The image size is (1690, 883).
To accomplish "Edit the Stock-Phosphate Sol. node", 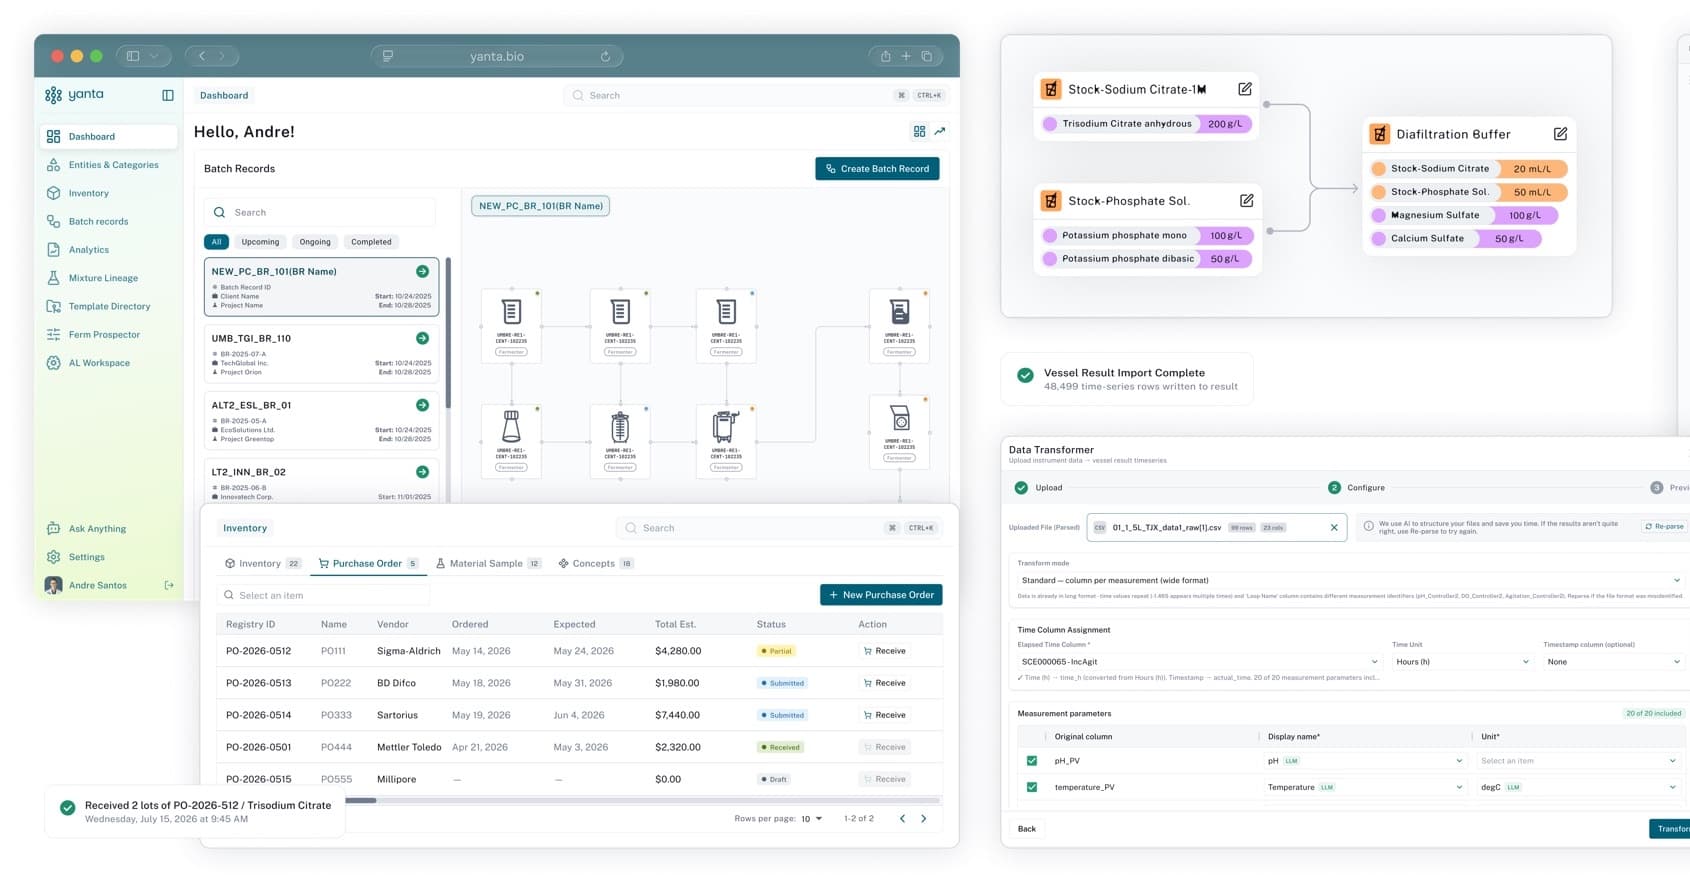I will (x=1247, y=201).
